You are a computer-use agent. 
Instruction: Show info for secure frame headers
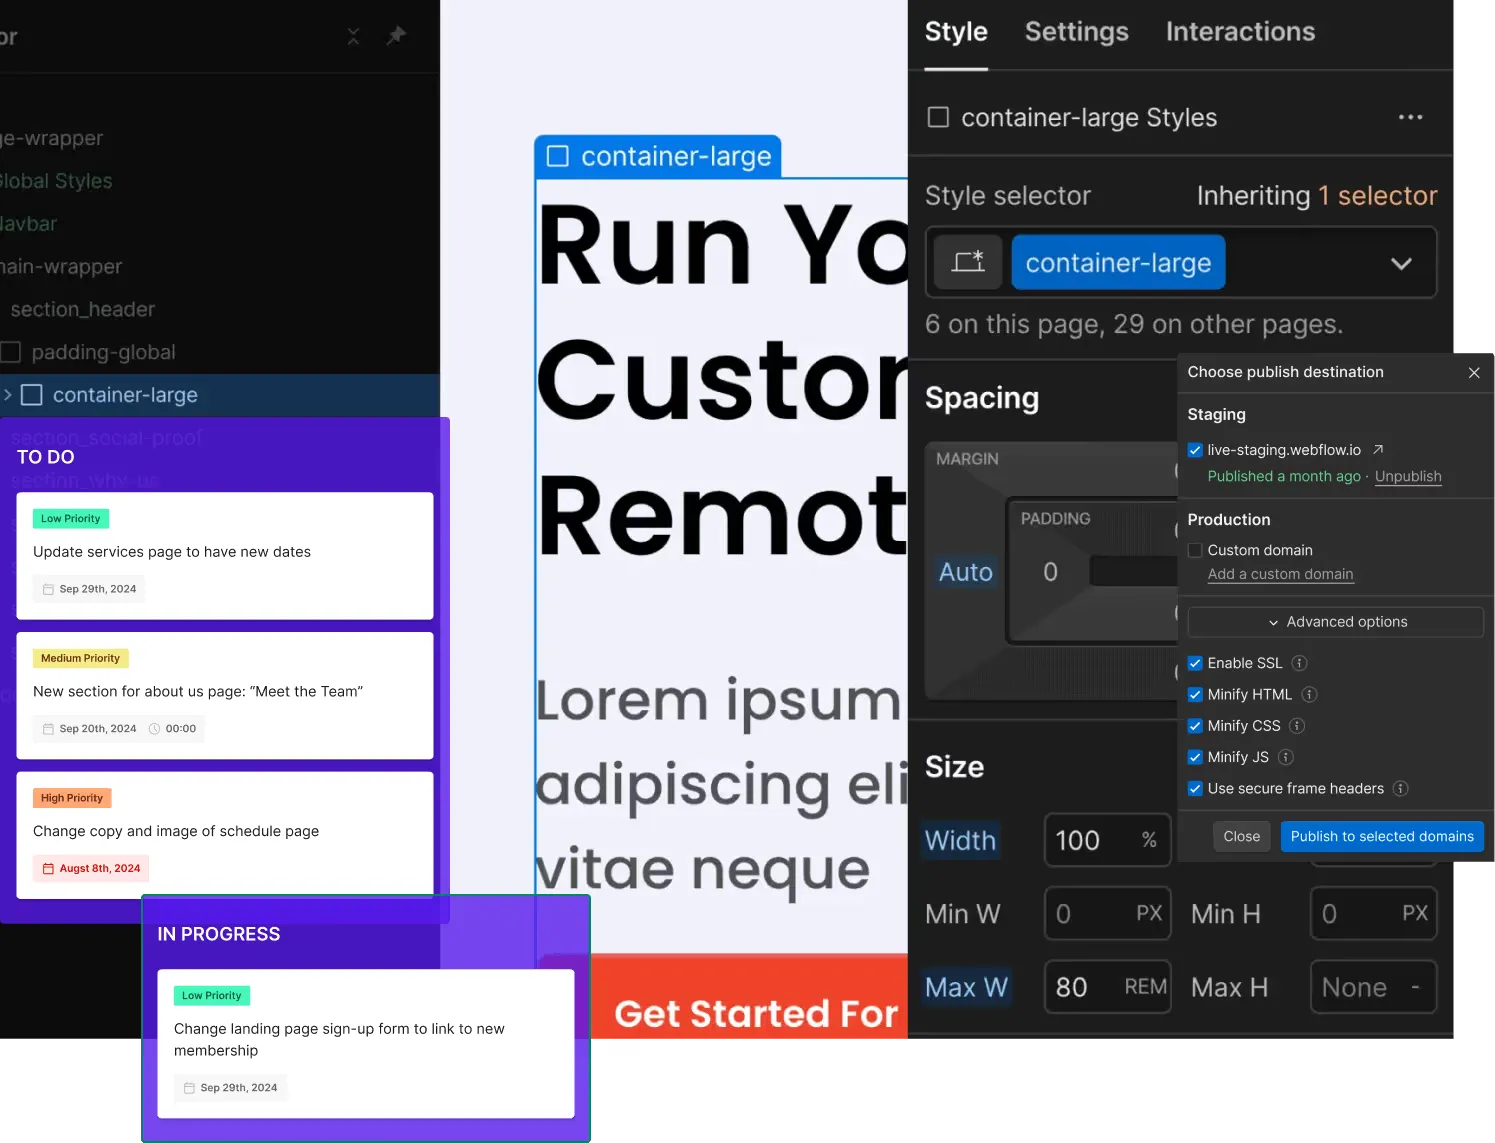1401,788
